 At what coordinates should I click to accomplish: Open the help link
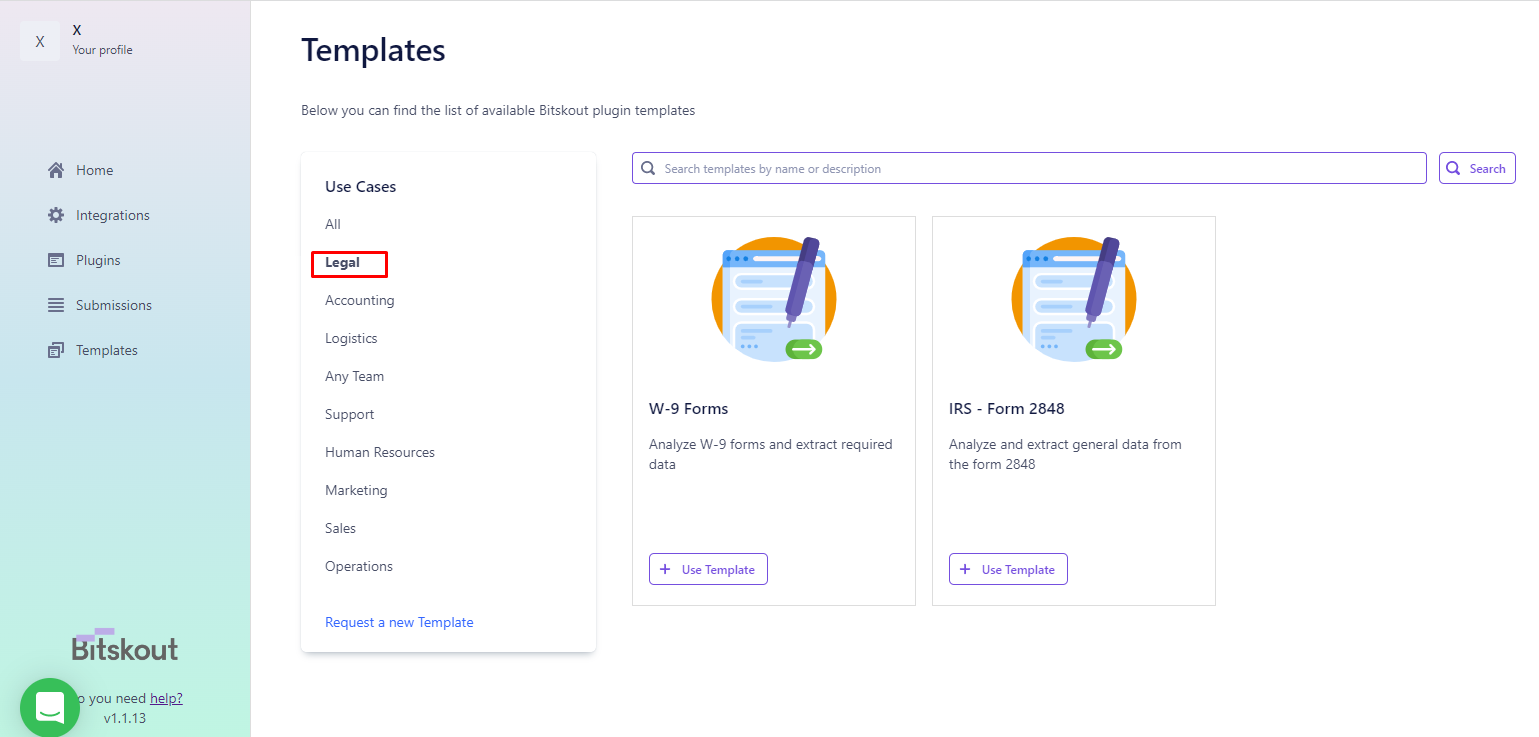click(x=166, y=698)
